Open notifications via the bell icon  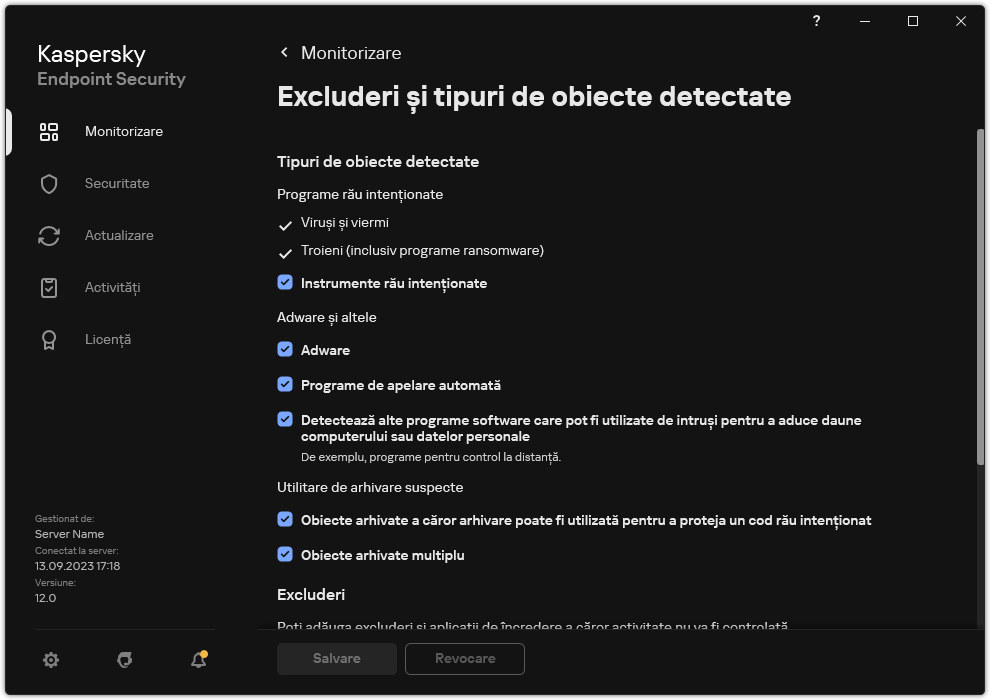pyautogui.click(x=198, y=660)
